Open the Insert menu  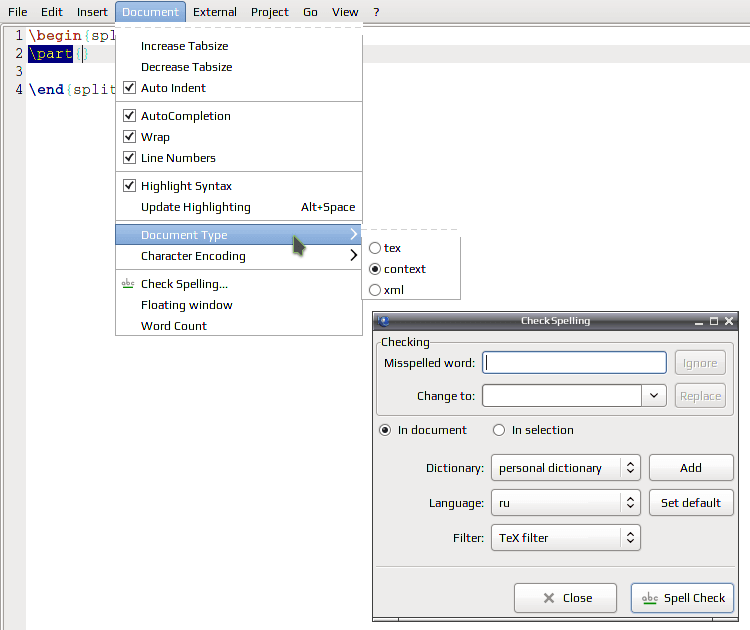click(x=92, y=12)
